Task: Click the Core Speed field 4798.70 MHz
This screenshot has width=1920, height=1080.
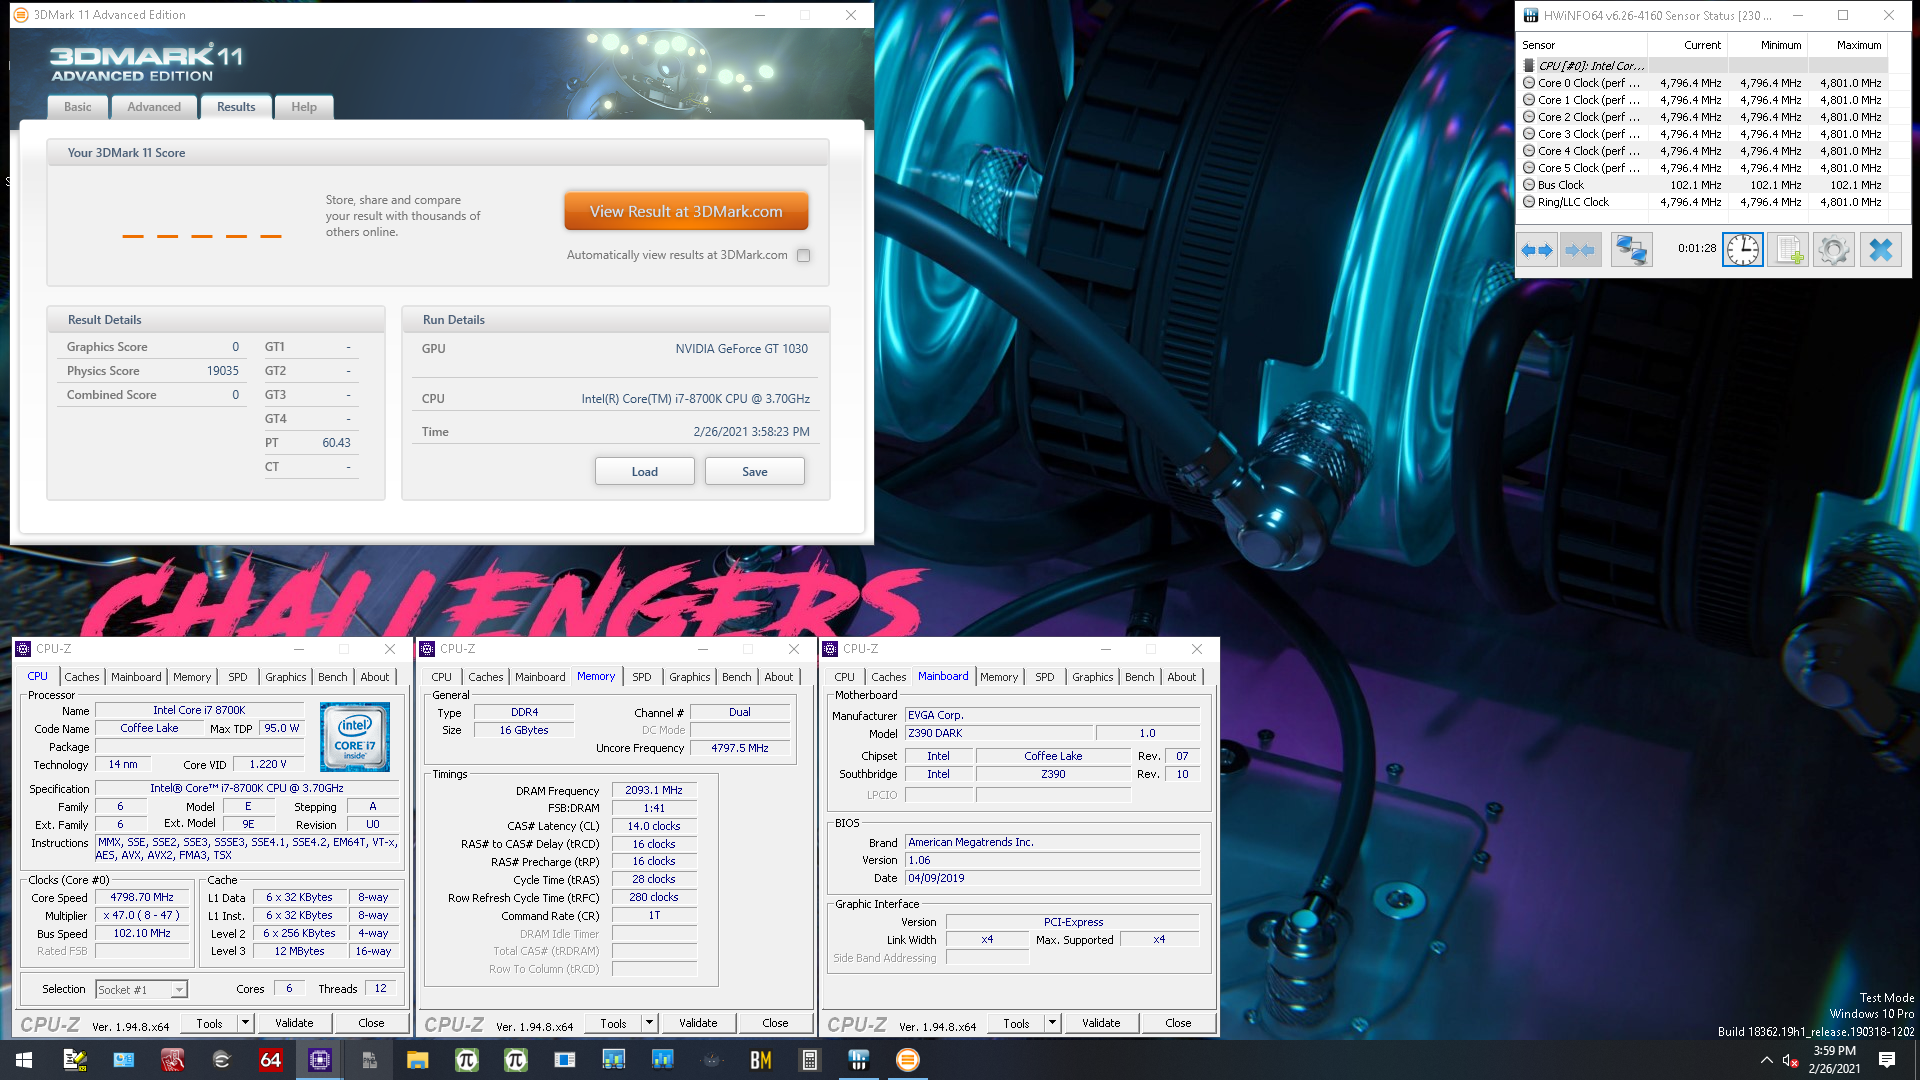Action: (x=142, y=898)
